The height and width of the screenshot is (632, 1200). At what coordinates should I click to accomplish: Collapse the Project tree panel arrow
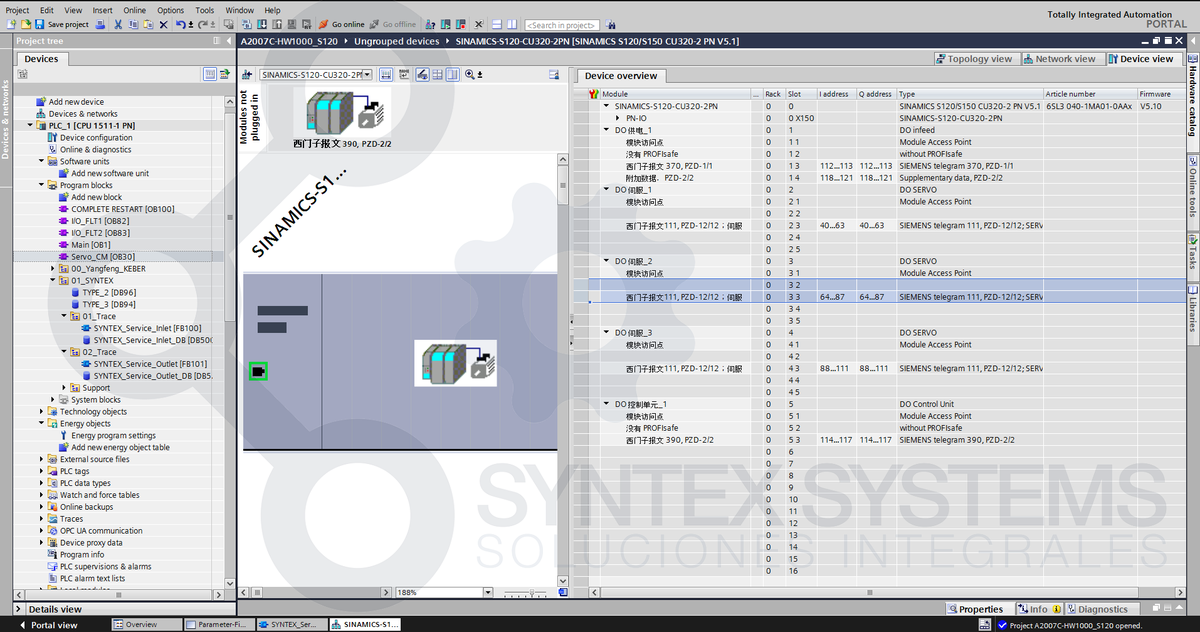pyautogui.click(x=229, y=41)
